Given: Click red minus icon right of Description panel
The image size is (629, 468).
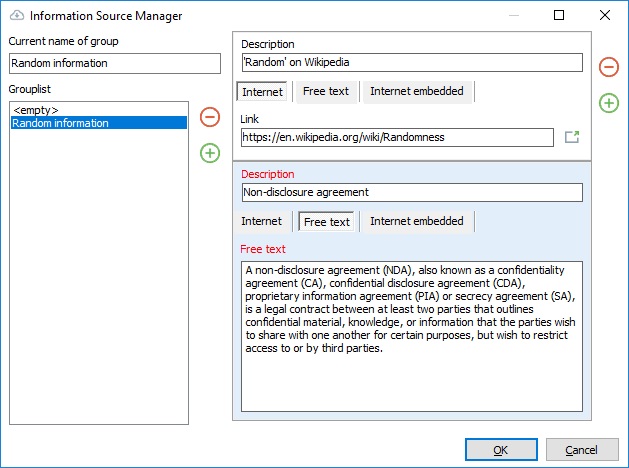Looking at the screenshot, I should click(608, 67).
